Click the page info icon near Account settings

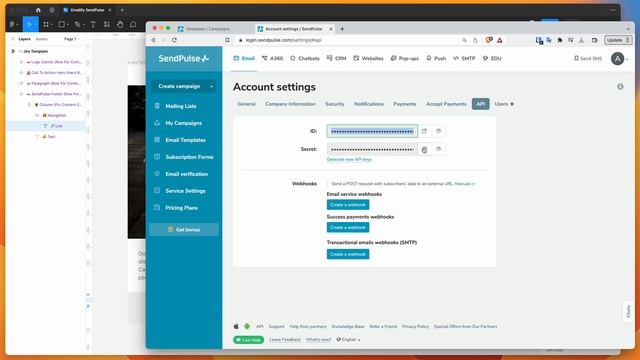click(620, 87)
